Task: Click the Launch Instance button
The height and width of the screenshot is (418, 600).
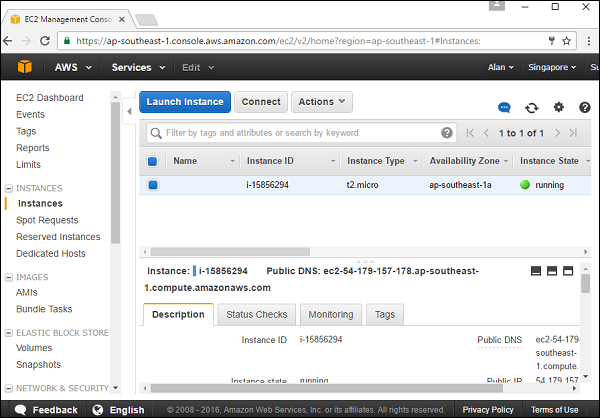Action: (x=185, y=102)
